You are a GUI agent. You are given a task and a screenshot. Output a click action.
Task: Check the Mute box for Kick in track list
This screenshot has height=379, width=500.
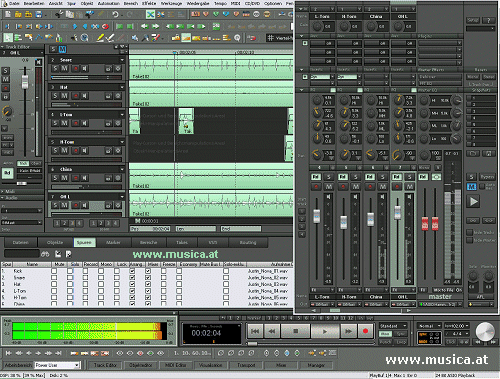click(54, 271)
